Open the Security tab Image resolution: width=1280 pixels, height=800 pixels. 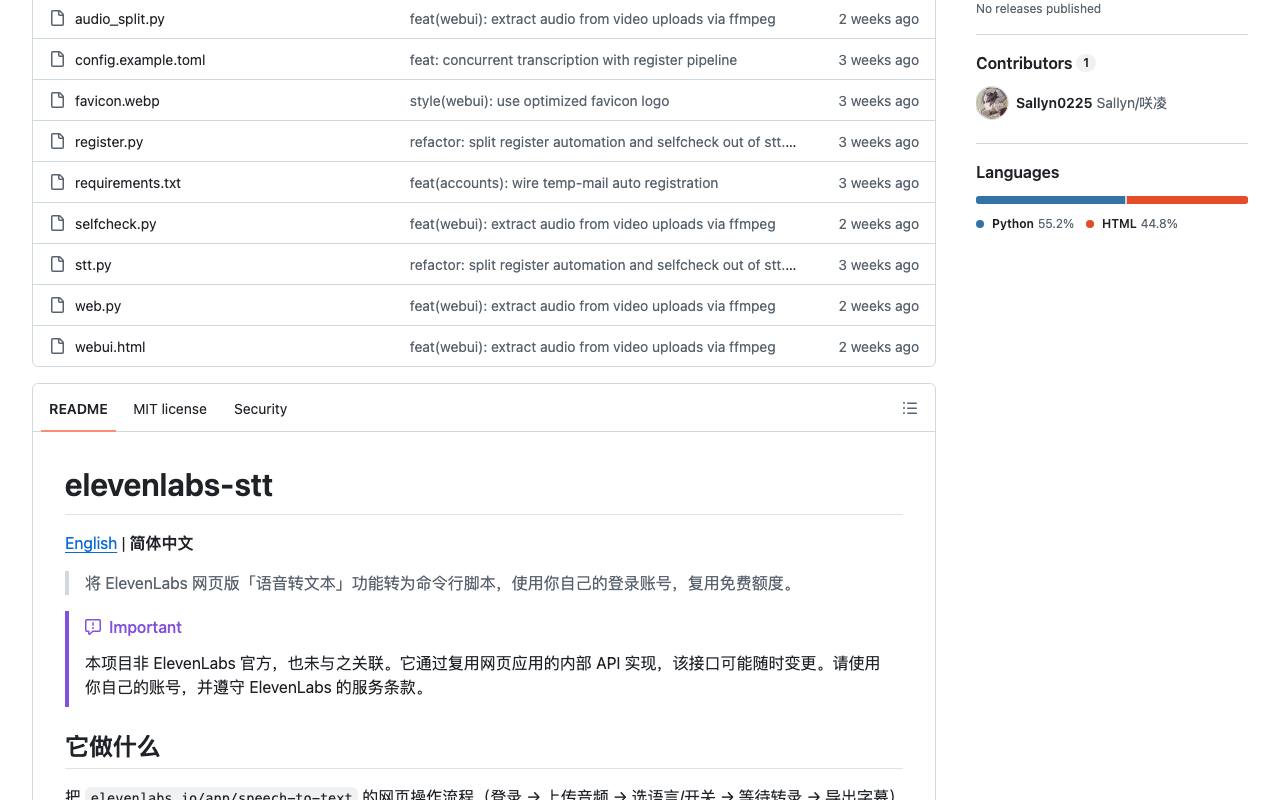(260, 409)
